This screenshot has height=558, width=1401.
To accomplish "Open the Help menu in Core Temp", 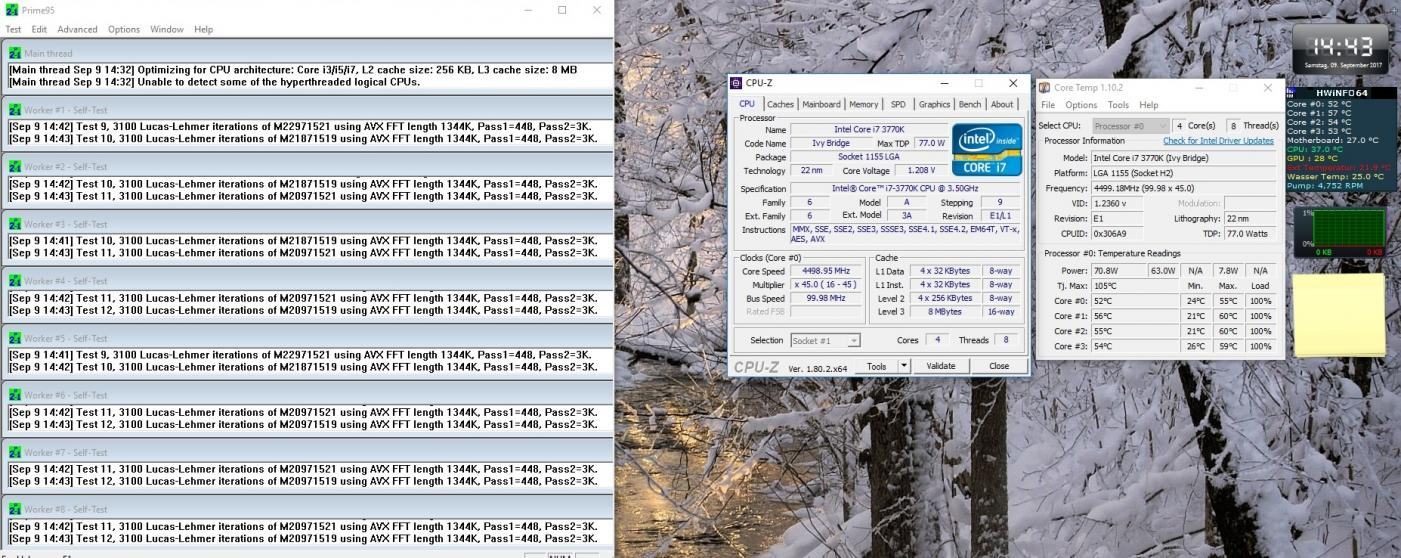I will tap(1149, 105).
